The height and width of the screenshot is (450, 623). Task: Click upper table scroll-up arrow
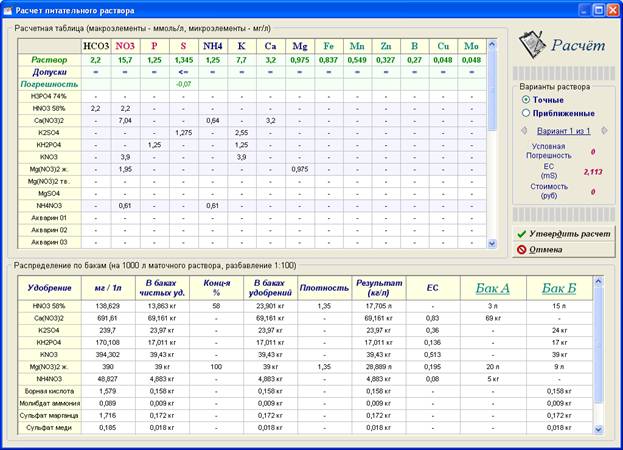492,44
